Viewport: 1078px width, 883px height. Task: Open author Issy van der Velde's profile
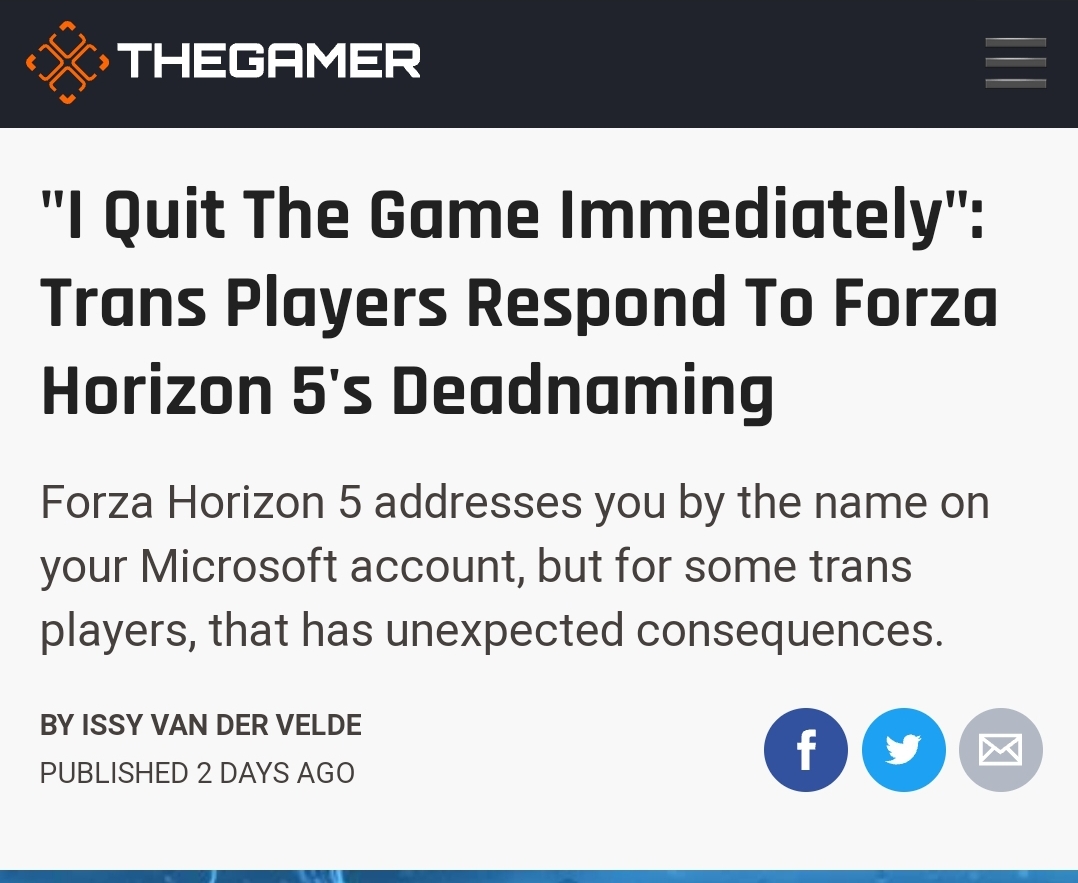pos(221,725)
